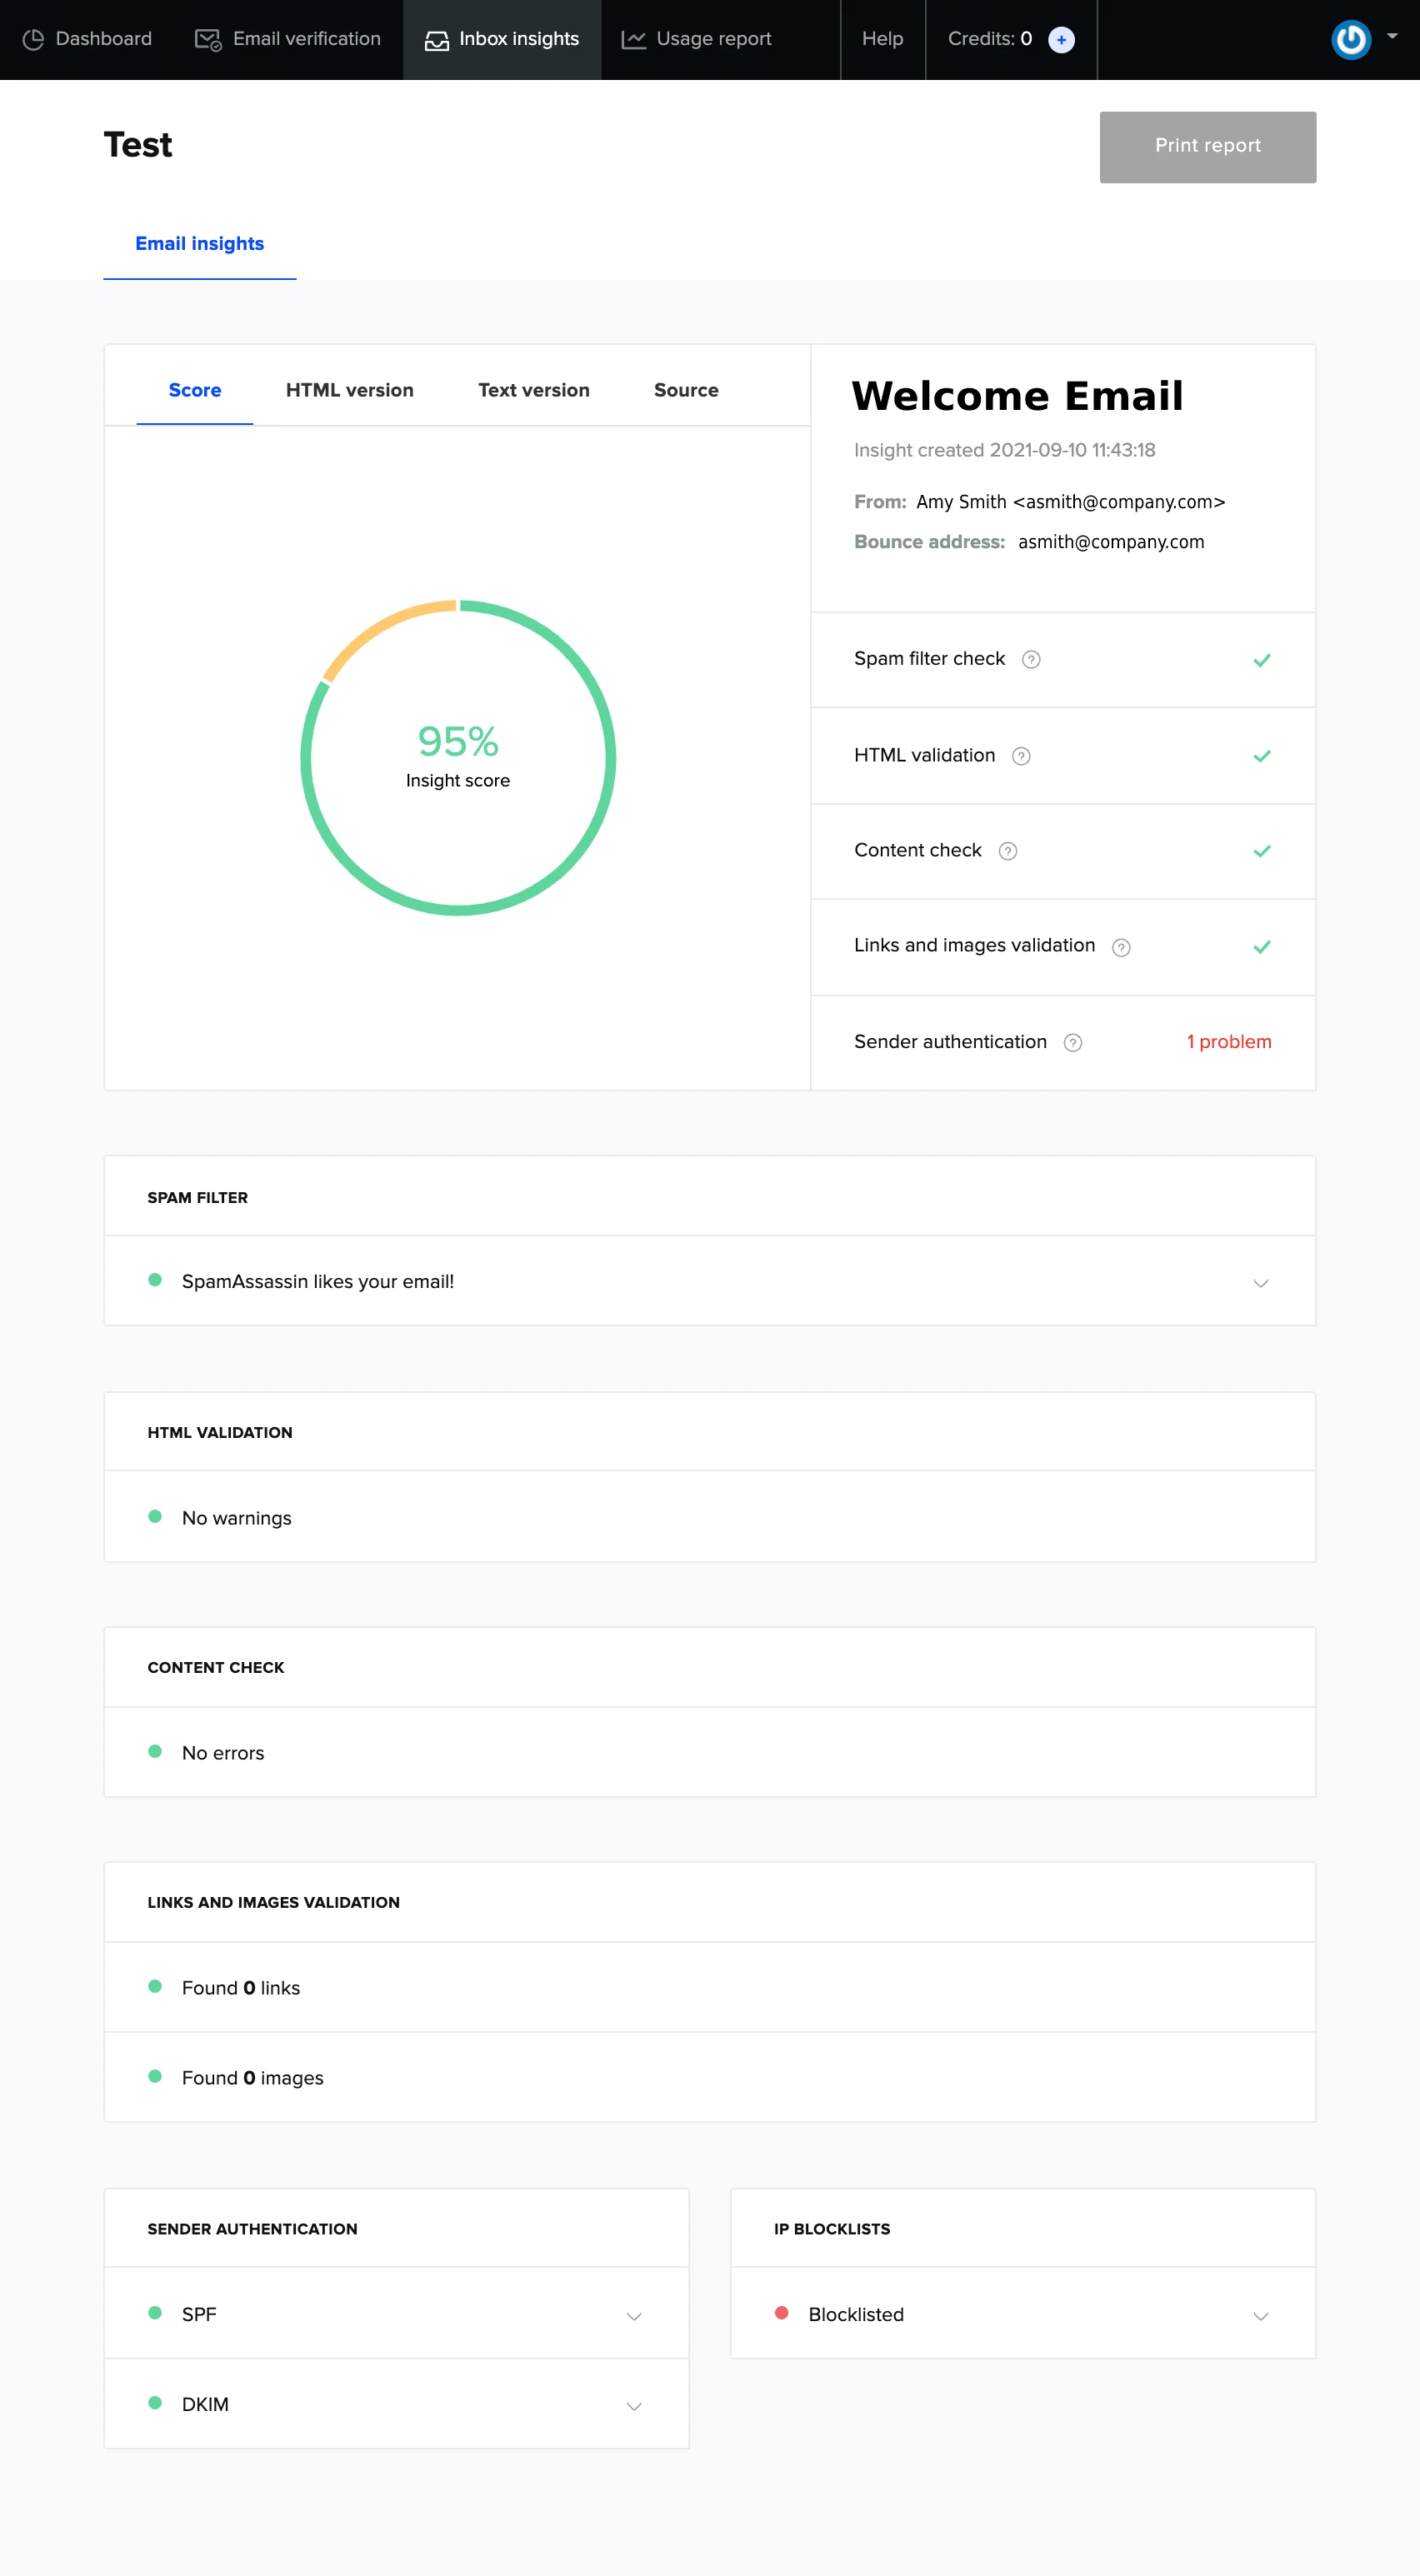This screenshot has width=1420, height=2576.
Task: Click the Dashboard pie chart icon
Action: click(33, 40)
